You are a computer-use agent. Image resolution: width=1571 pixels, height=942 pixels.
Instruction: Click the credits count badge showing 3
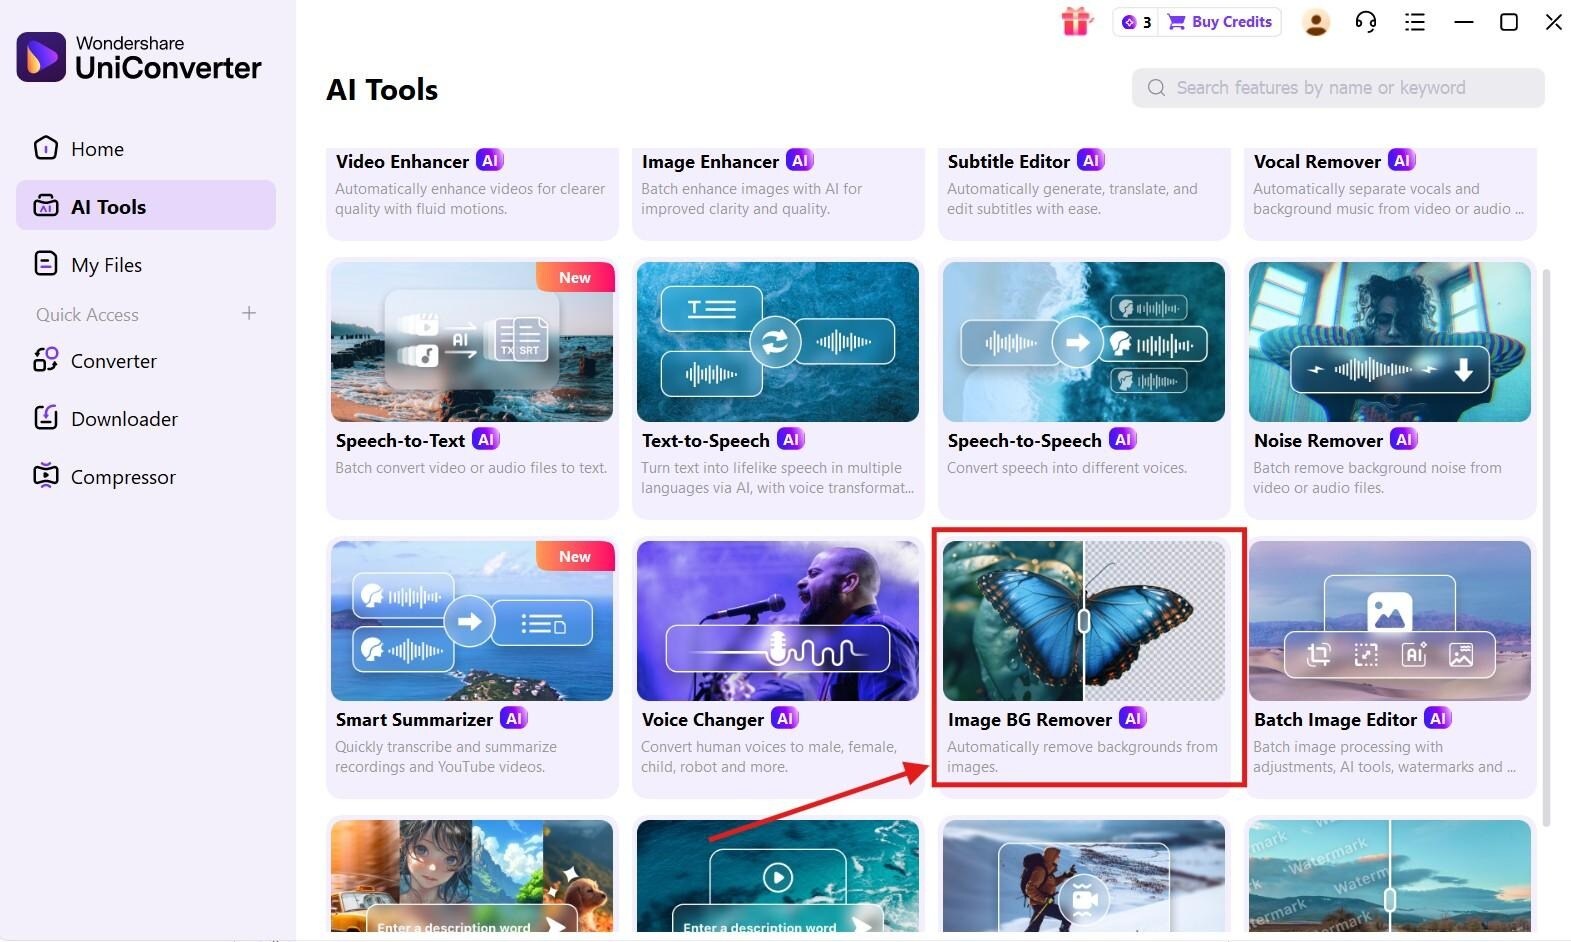[1136, 22]
